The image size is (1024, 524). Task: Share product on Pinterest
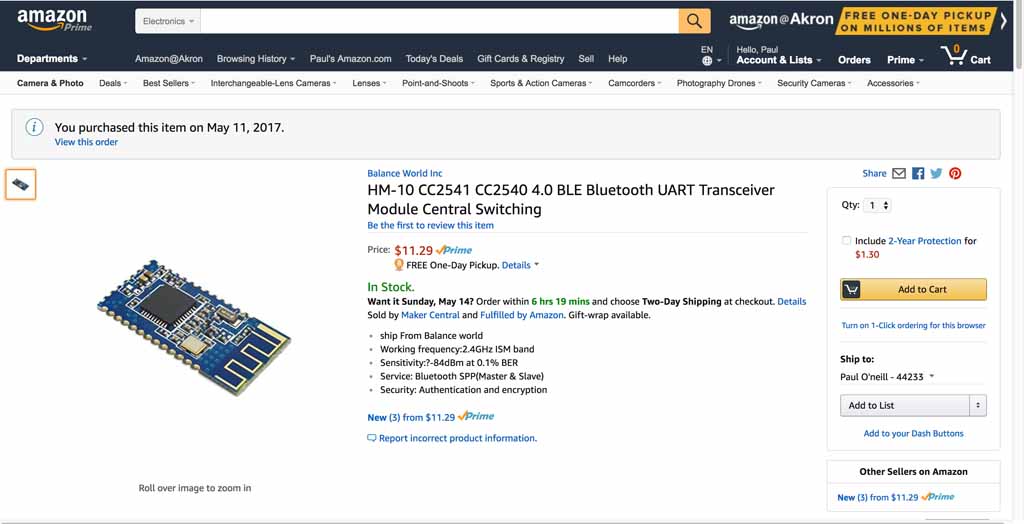(955, 173)
